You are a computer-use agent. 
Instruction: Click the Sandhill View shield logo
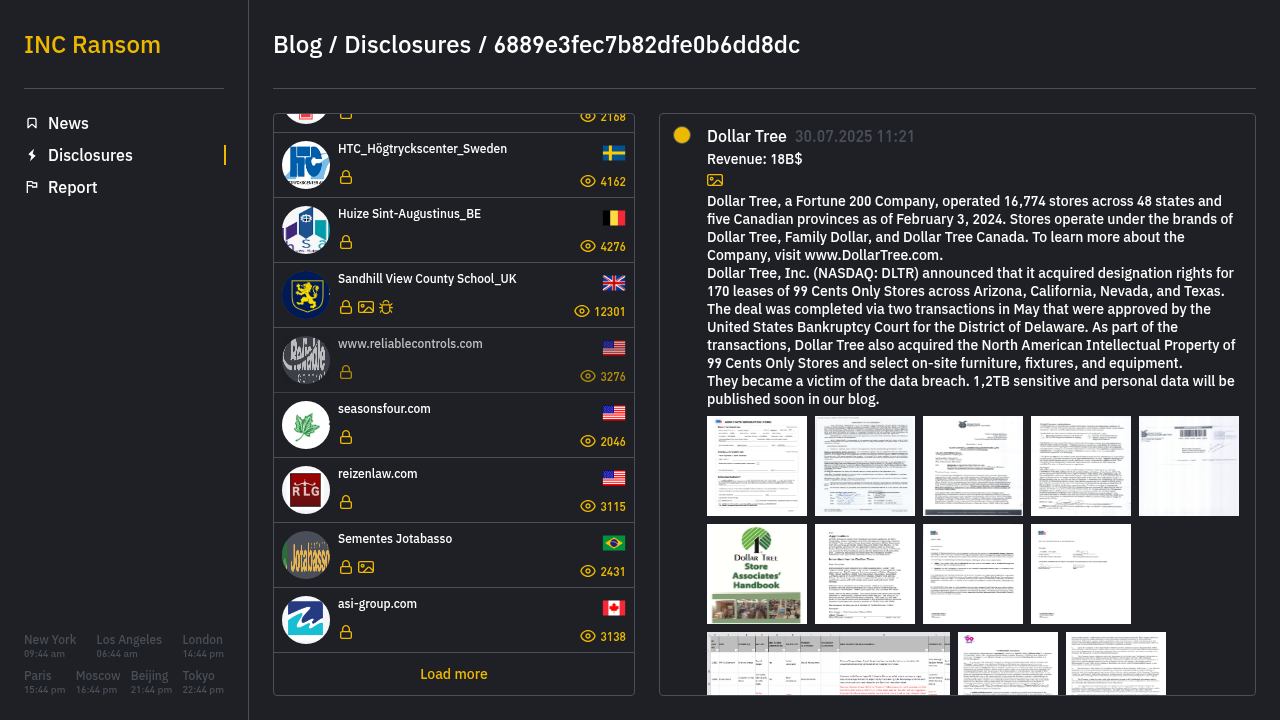coord(306,295)
